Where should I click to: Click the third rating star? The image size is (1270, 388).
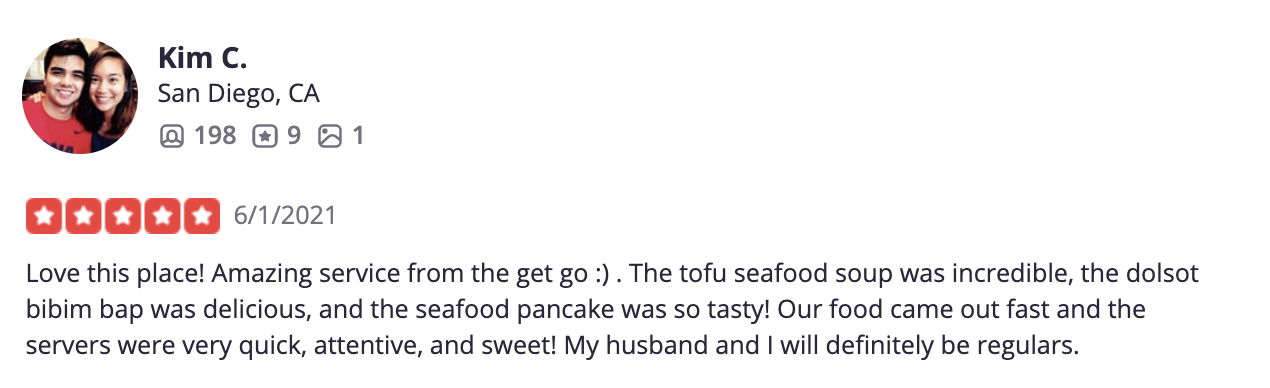pyautogui.click(x=123, y=216)
